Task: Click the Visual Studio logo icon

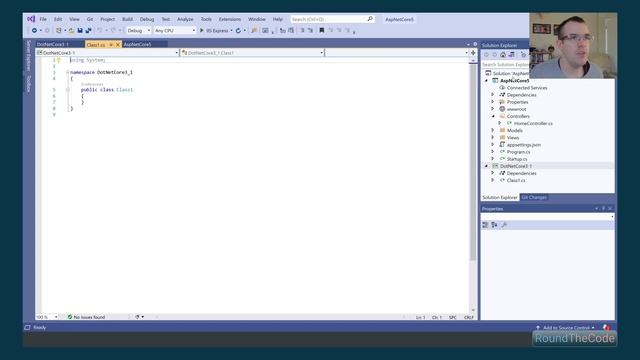Action: pyautogui.click(x=31, y=19)
